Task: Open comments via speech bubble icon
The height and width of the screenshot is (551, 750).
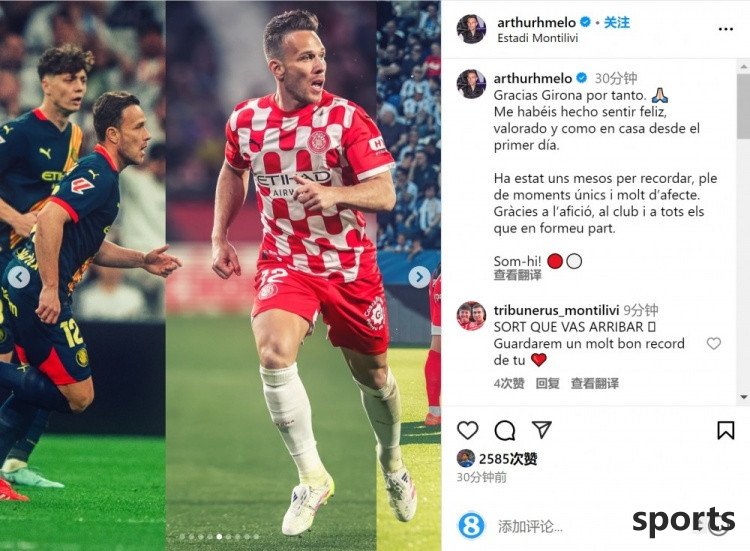Action: click(504, 430)
